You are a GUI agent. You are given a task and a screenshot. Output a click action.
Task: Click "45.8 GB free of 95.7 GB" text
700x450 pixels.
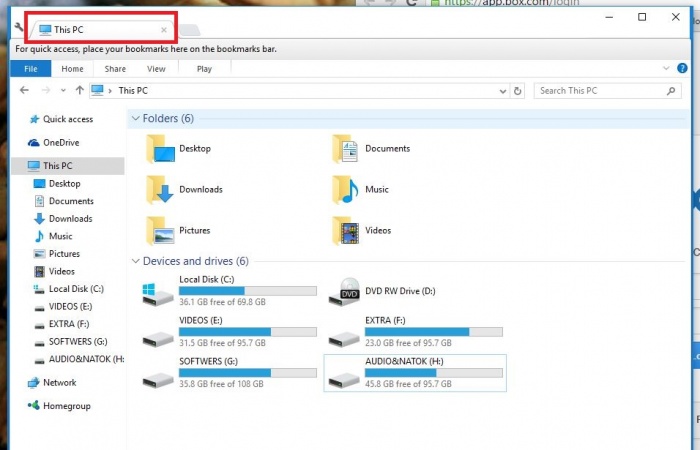408,384
